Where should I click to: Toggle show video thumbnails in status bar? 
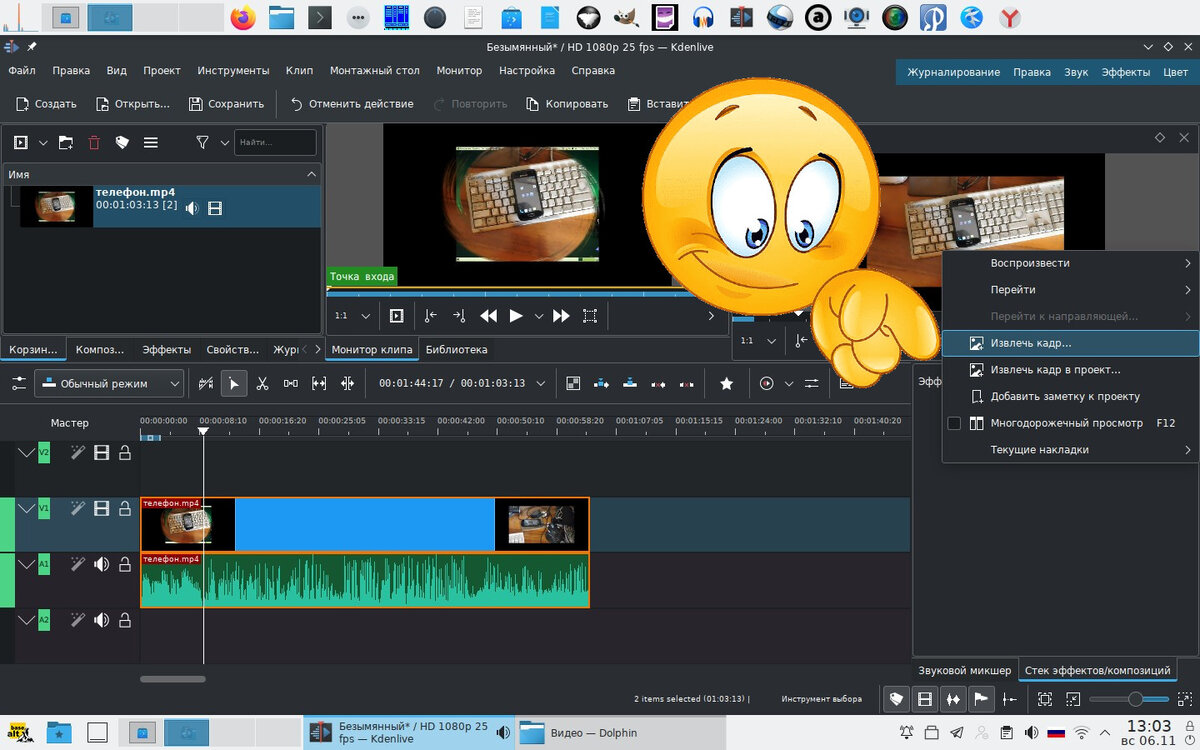tap(925, 699)
